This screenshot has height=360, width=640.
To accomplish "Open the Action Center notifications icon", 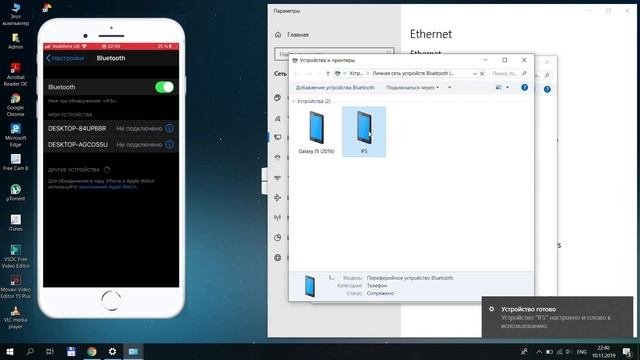I will (627, 352).
